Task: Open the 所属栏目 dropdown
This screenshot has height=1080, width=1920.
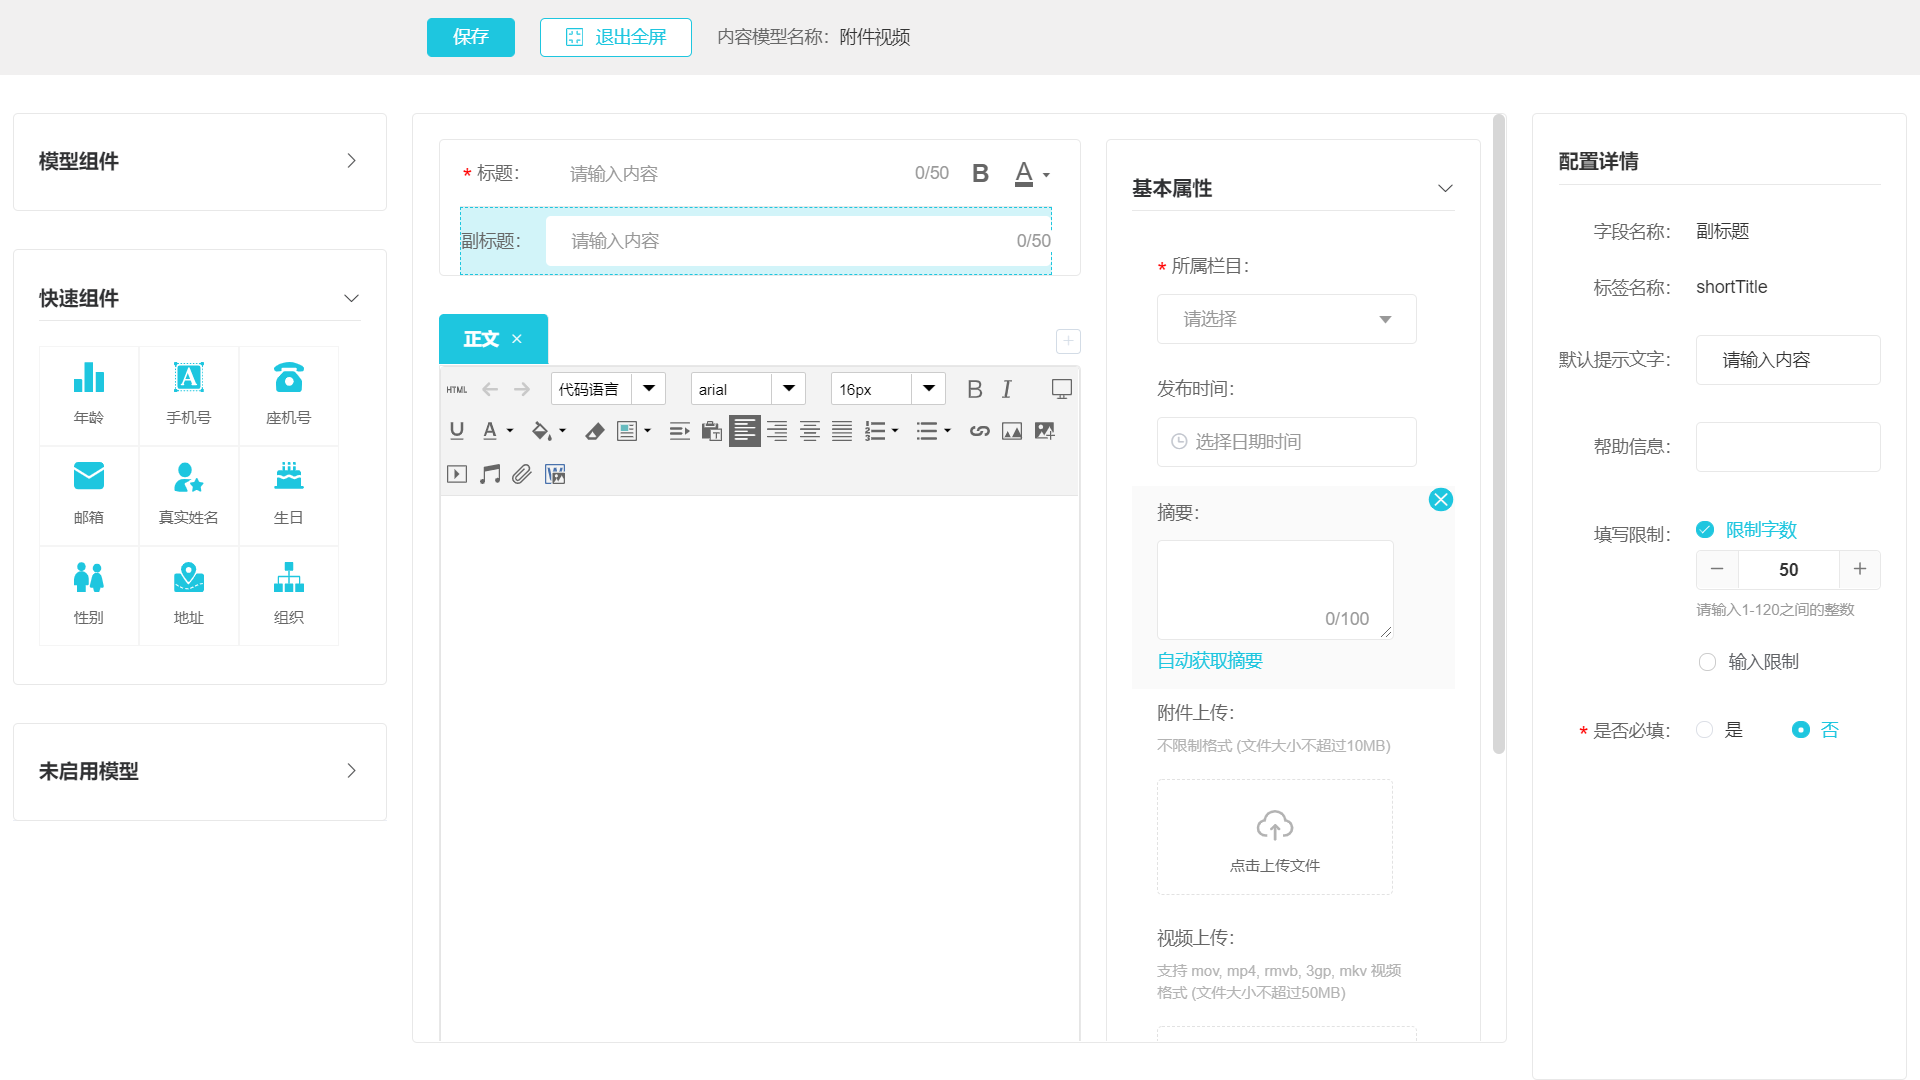Action: coord(1286,319)
